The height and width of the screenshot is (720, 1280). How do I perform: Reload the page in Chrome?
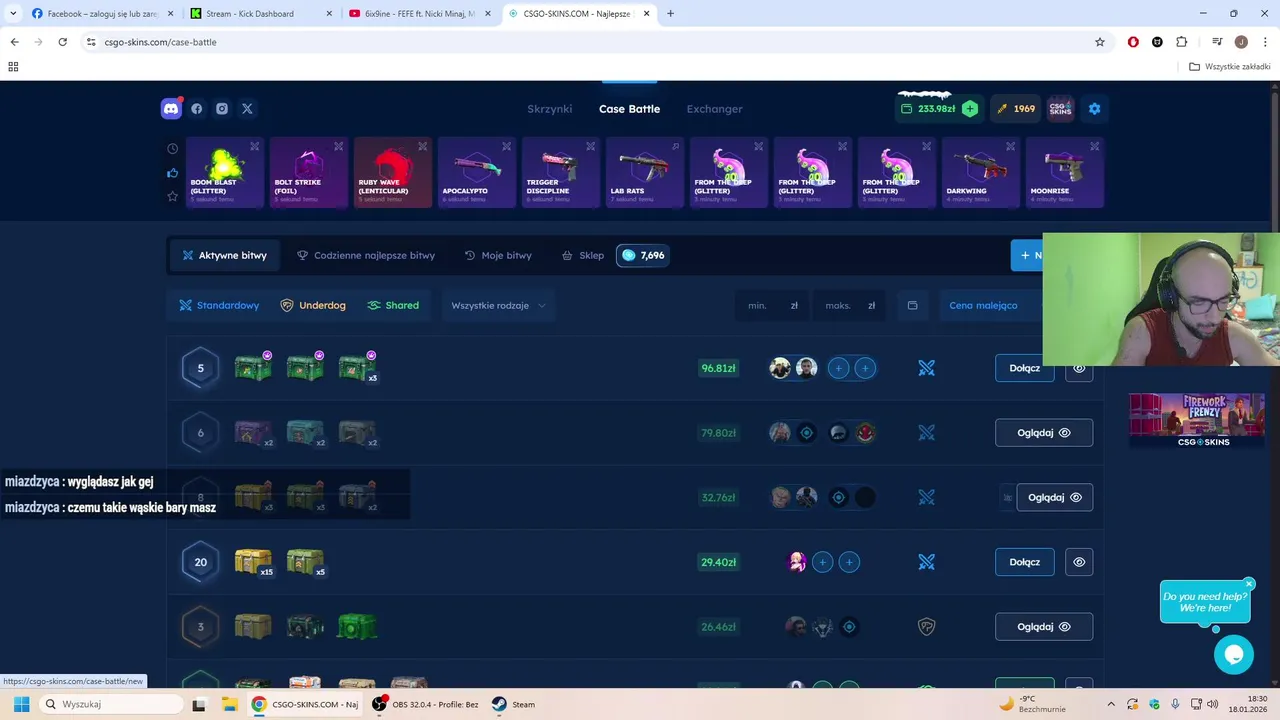pos(62,42)
